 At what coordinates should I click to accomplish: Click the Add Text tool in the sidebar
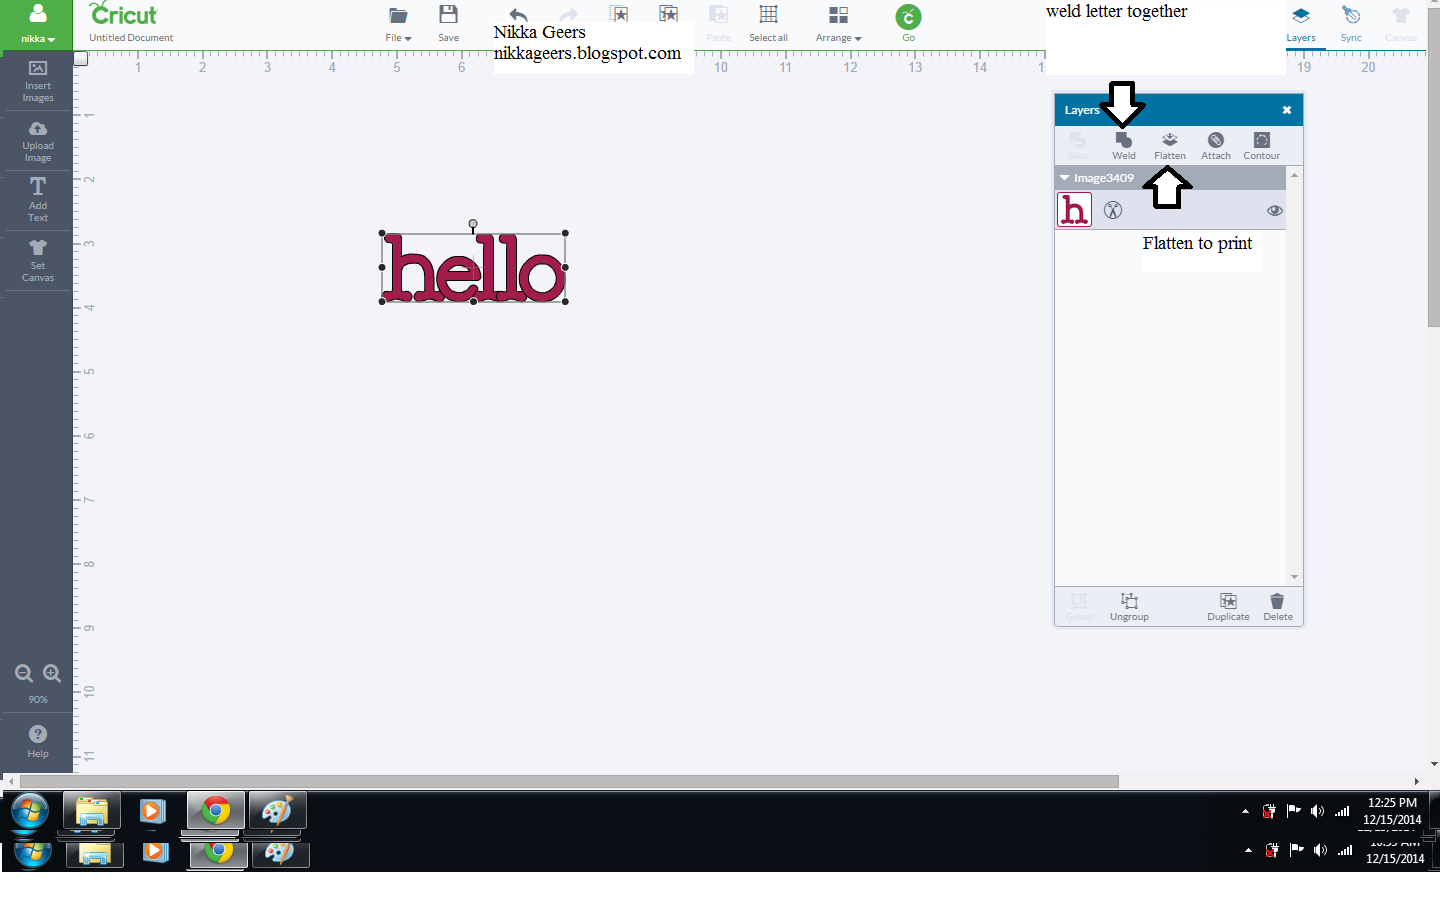pyautogui.click(x=37, y=199)
